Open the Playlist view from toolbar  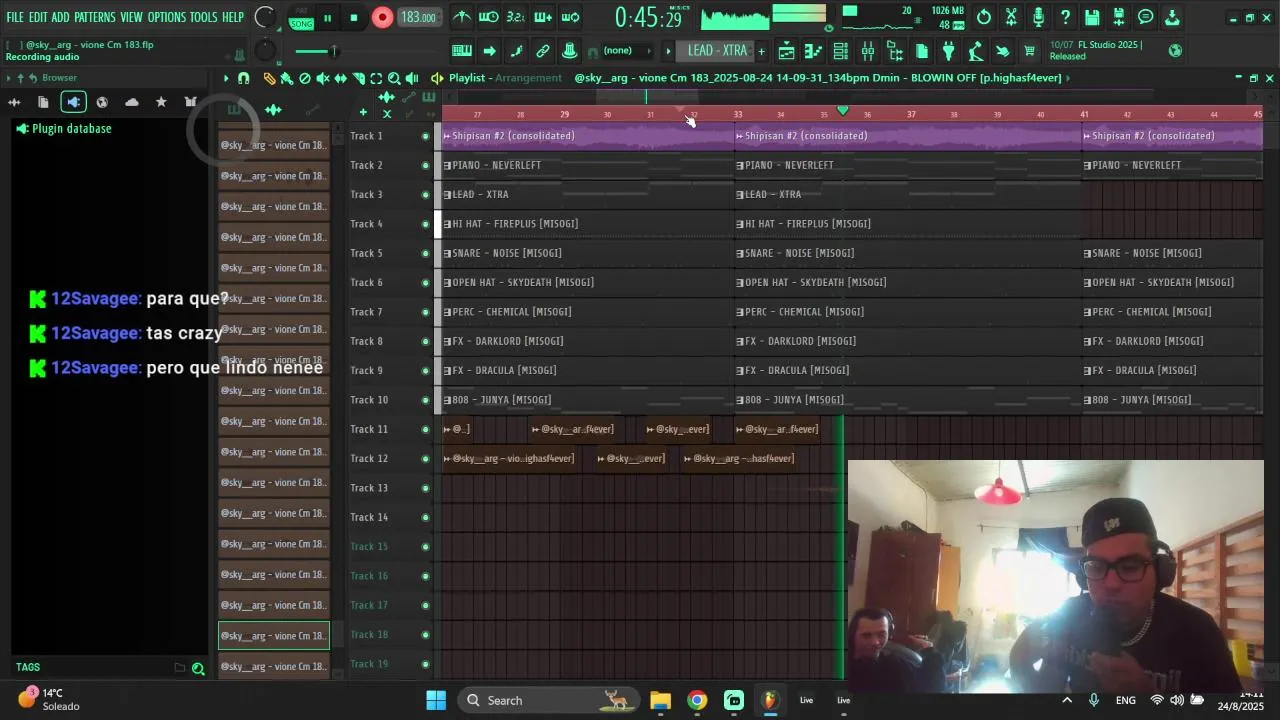[x=787, y=51]
